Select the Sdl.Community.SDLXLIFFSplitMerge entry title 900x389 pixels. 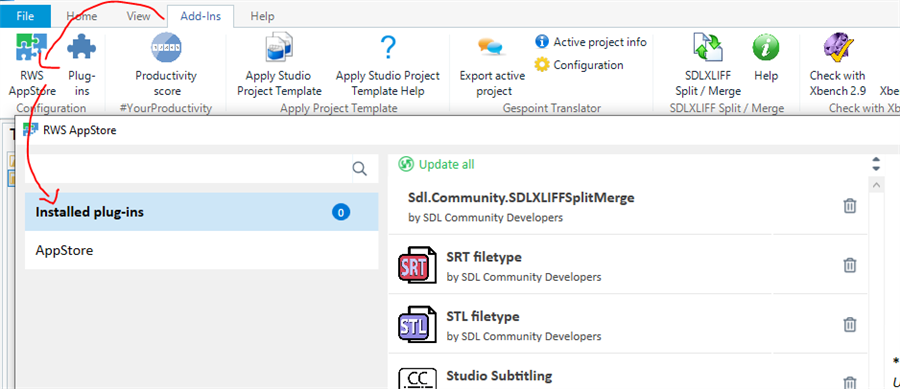click(521, 197)
